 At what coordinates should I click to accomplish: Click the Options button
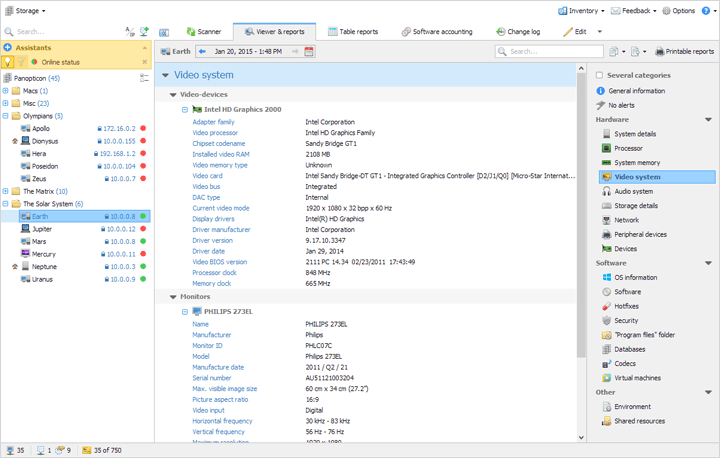tap(679, 11)
